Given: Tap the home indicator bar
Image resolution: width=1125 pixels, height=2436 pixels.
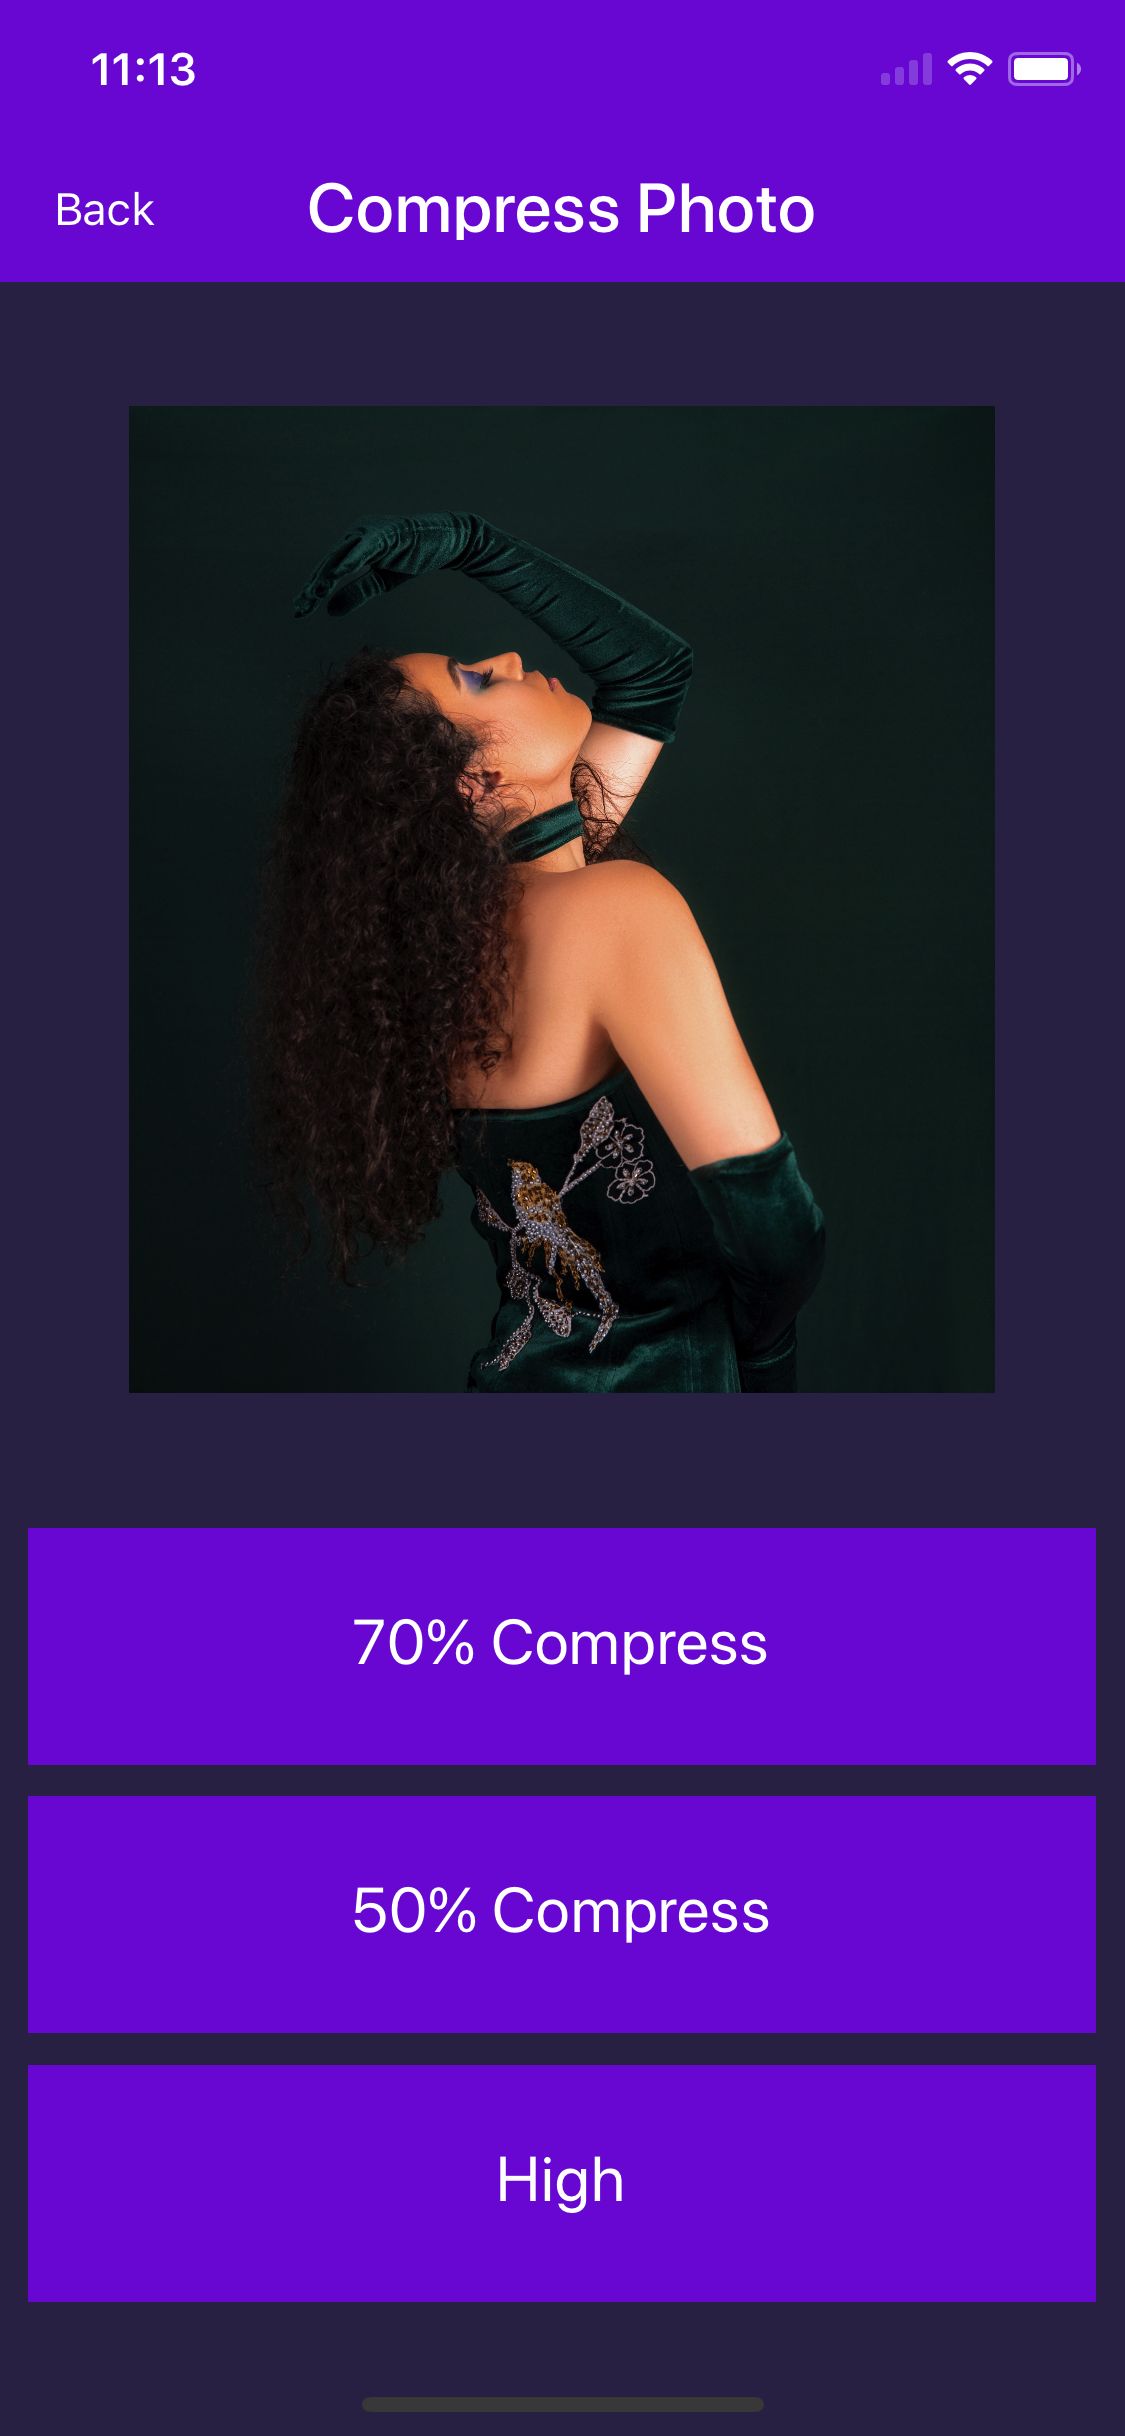Looking at the screenshot, I should pyautogui.click(x=563, y=2404).
